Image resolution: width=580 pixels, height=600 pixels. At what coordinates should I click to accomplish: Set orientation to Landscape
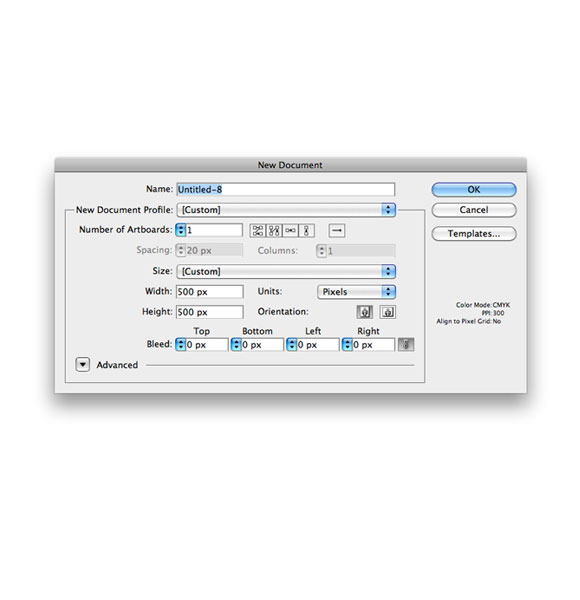[388, 312]
